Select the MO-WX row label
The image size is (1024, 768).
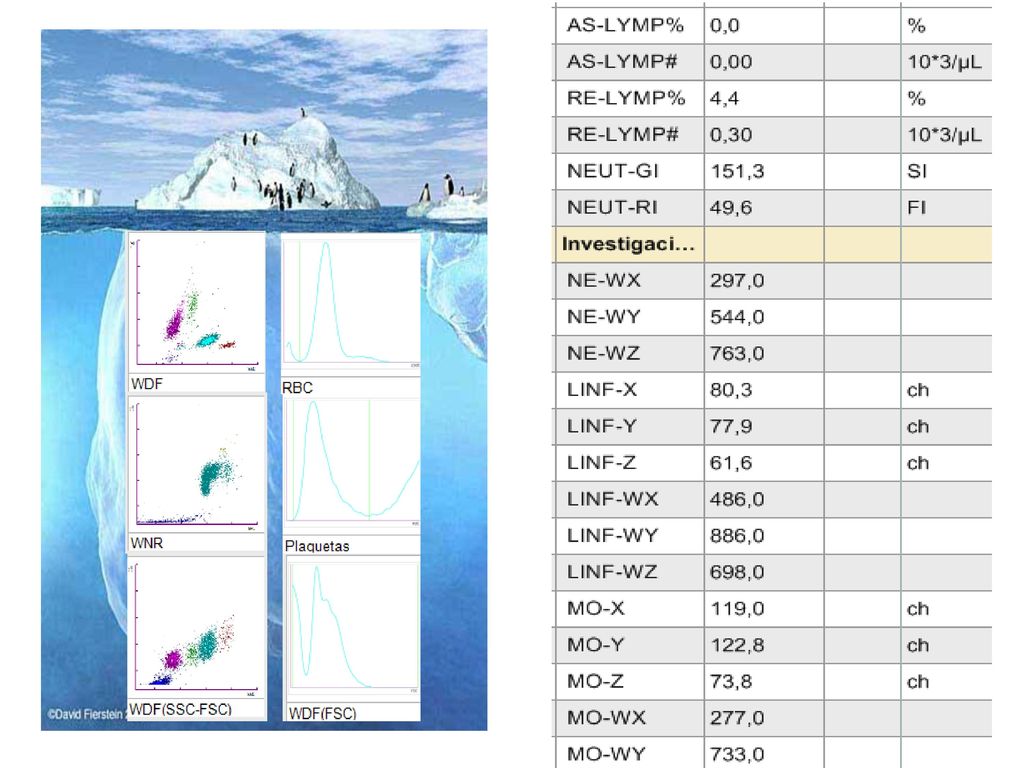[606, 718]
